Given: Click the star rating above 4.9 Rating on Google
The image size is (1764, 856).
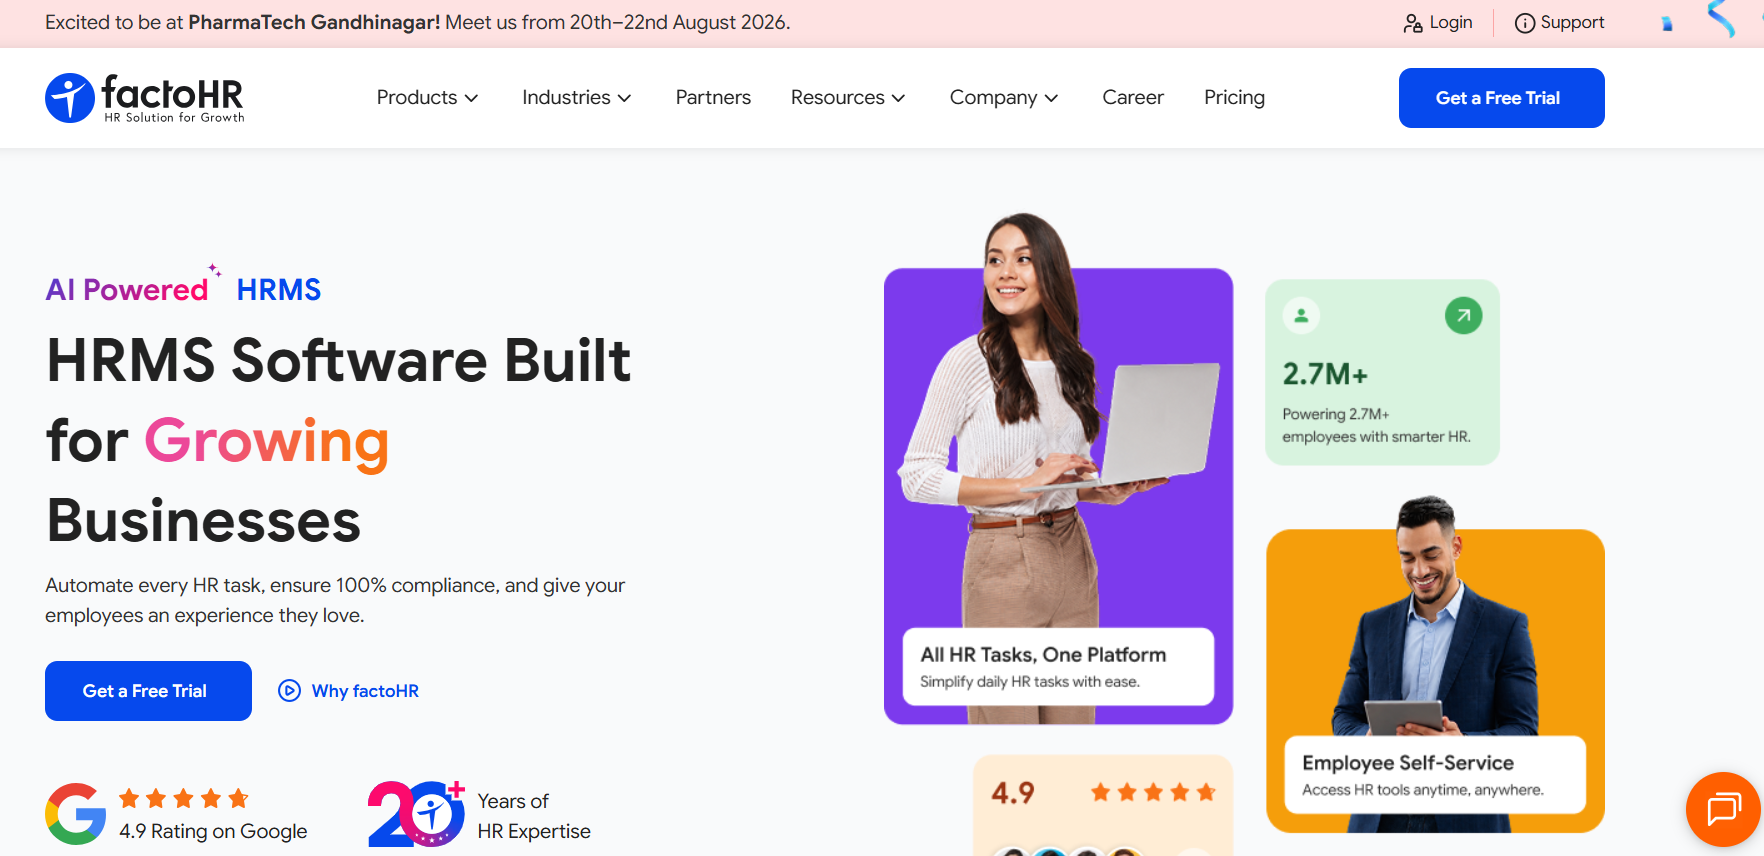Looking at the screenshot, I should 184,798.
